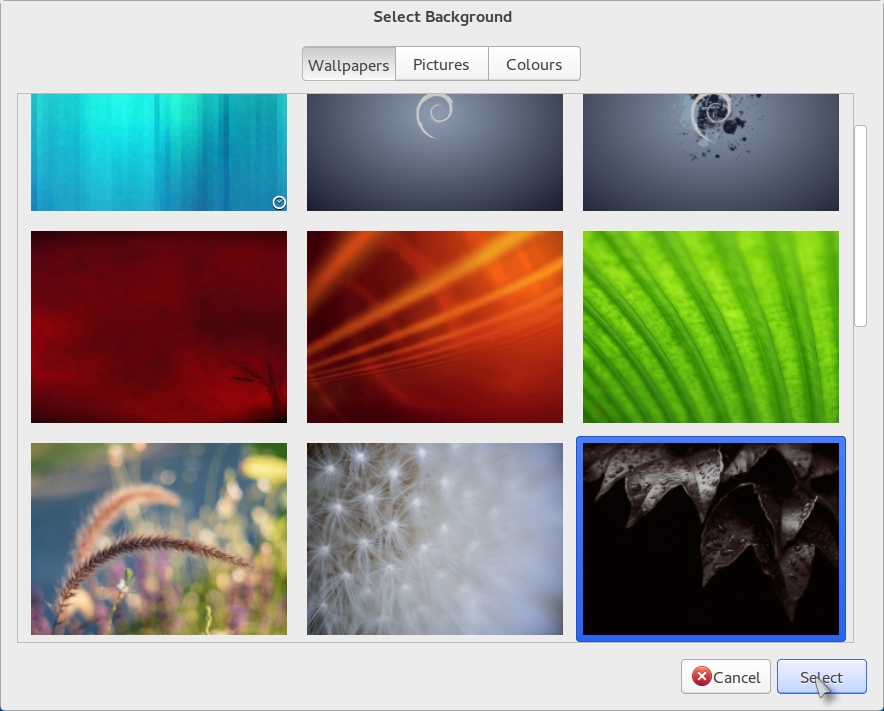The height and width of the screenshot is (711, 884).
Task: Open the Pictures tab
Action: pyautogui.click(x=441, y=64)
